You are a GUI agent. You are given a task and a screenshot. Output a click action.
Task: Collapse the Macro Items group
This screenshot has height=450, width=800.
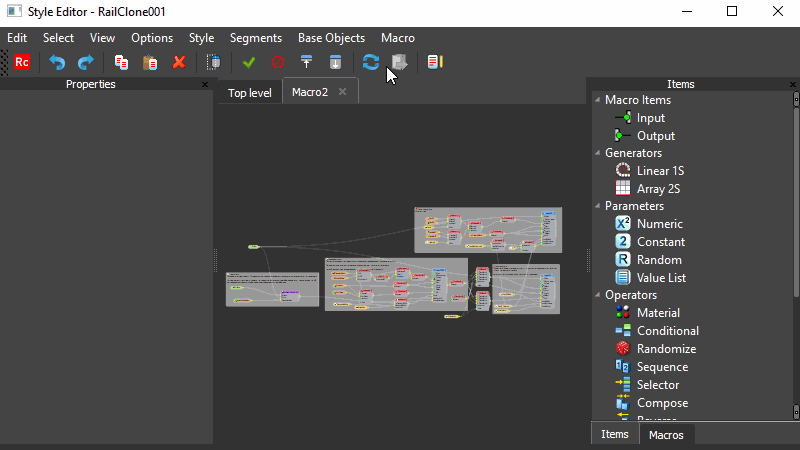click(597, 100)
